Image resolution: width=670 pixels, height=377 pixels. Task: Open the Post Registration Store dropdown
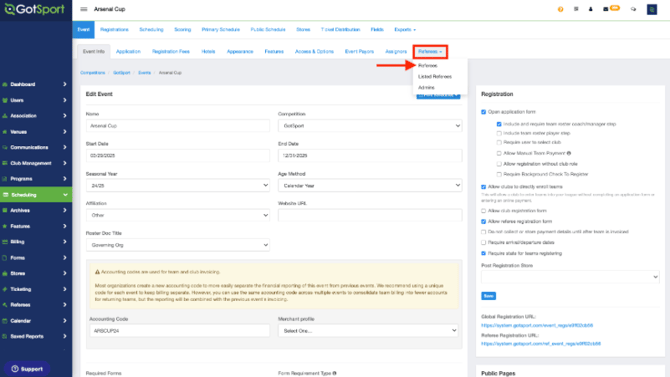[570, 277]
